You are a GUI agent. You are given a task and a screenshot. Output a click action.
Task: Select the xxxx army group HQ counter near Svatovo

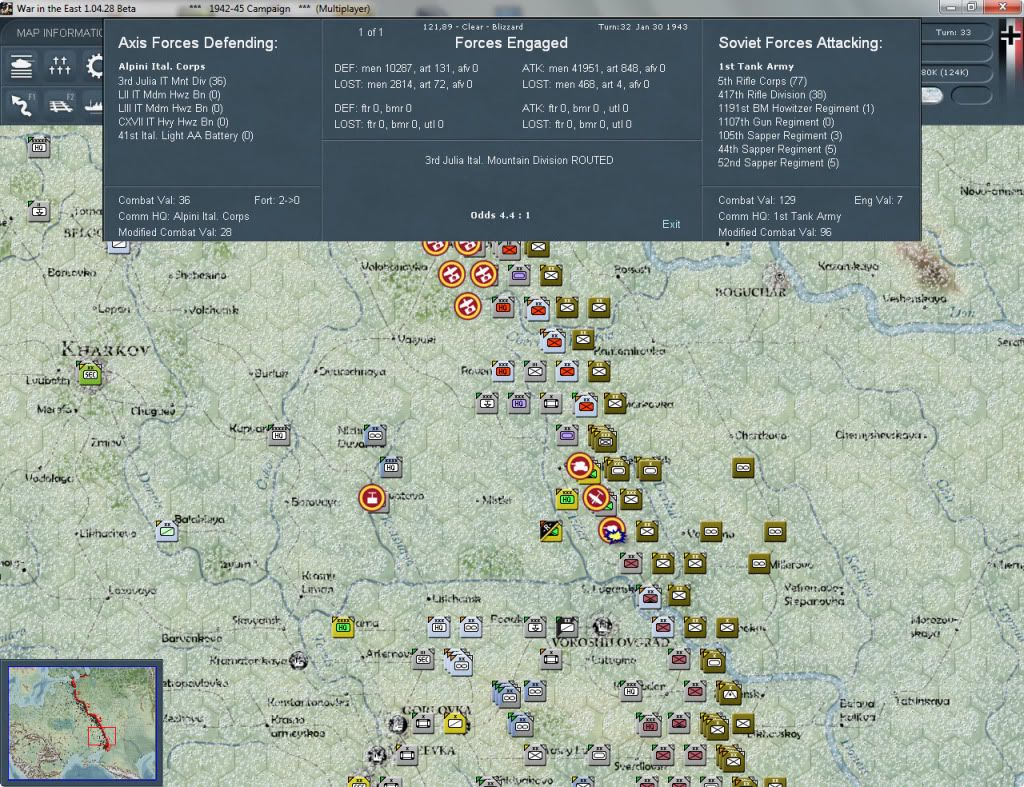[391, 466]
